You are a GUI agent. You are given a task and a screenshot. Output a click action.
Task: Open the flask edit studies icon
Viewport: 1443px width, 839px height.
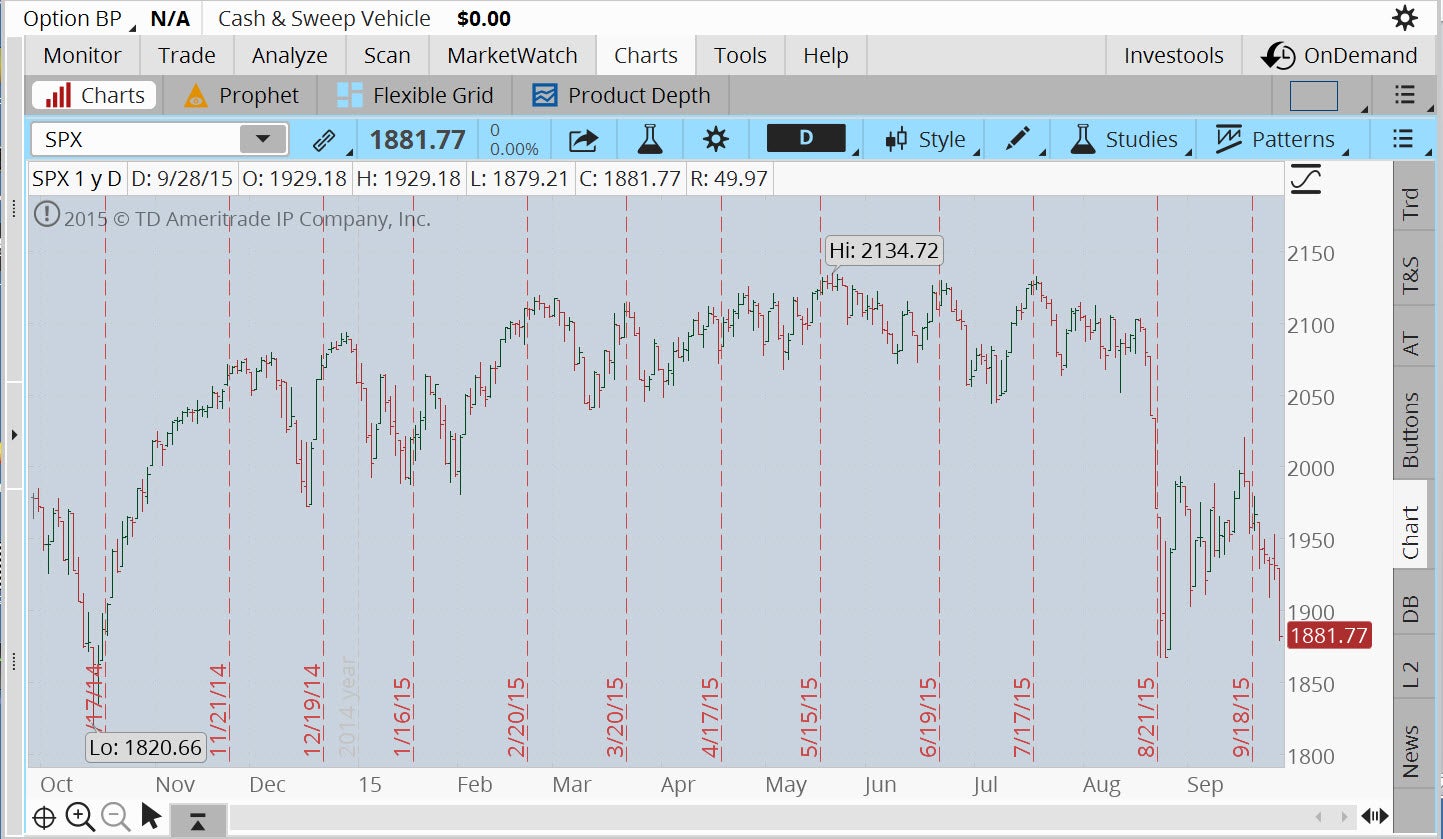[x=650, y=139]
